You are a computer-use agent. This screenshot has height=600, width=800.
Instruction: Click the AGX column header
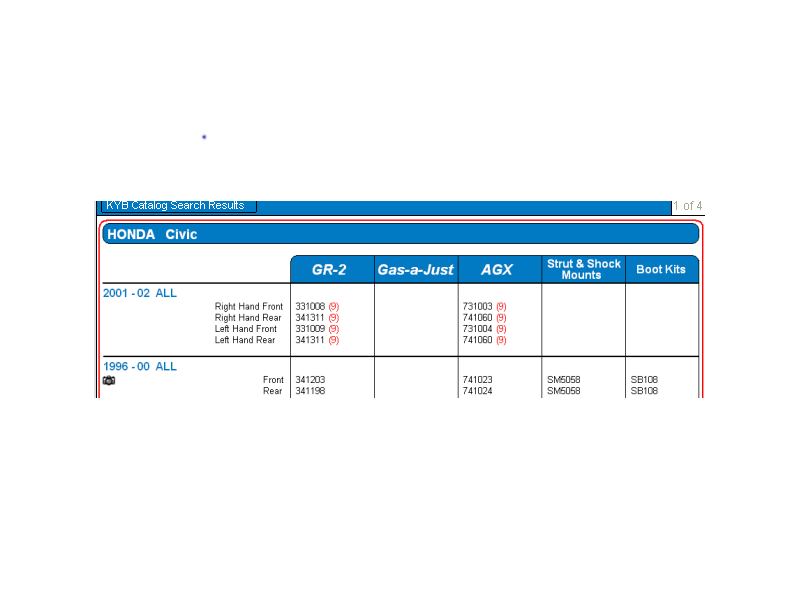pos(497,269)
